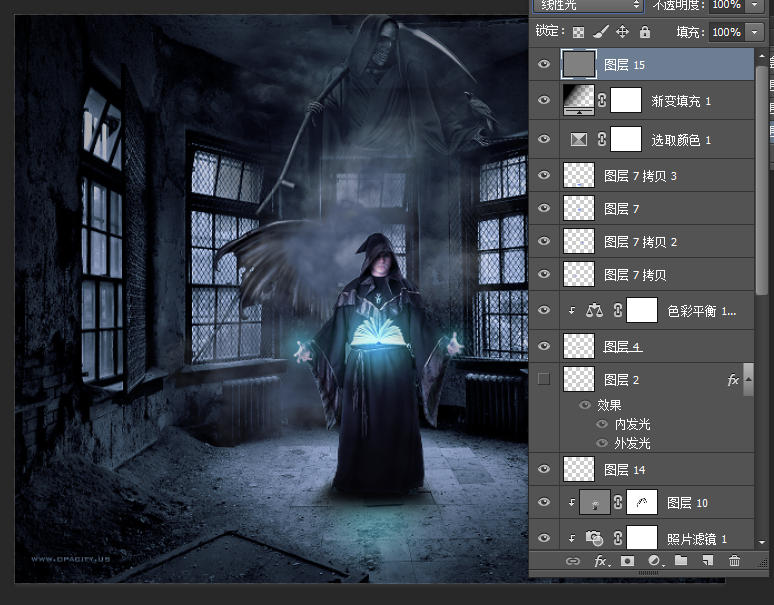Click the lock position move icon
This screenshot has width=774, height=605.
pos(622,32)
